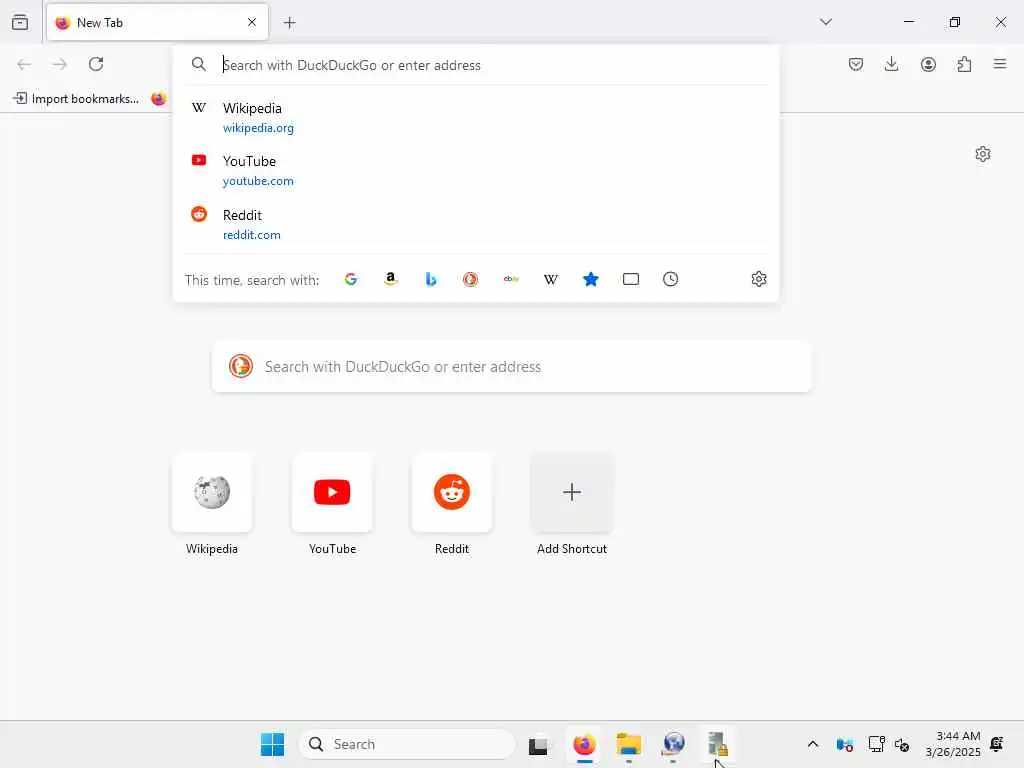Go forward one page
This screenshot has height=768, width=1024.
tap(59, 64)
